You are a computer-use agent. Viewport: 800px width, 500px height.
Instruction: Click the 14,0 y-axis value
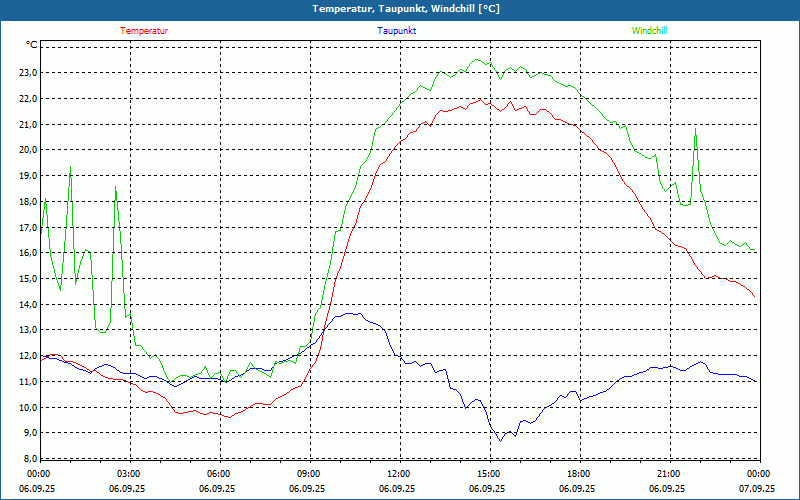pos(28,305)
